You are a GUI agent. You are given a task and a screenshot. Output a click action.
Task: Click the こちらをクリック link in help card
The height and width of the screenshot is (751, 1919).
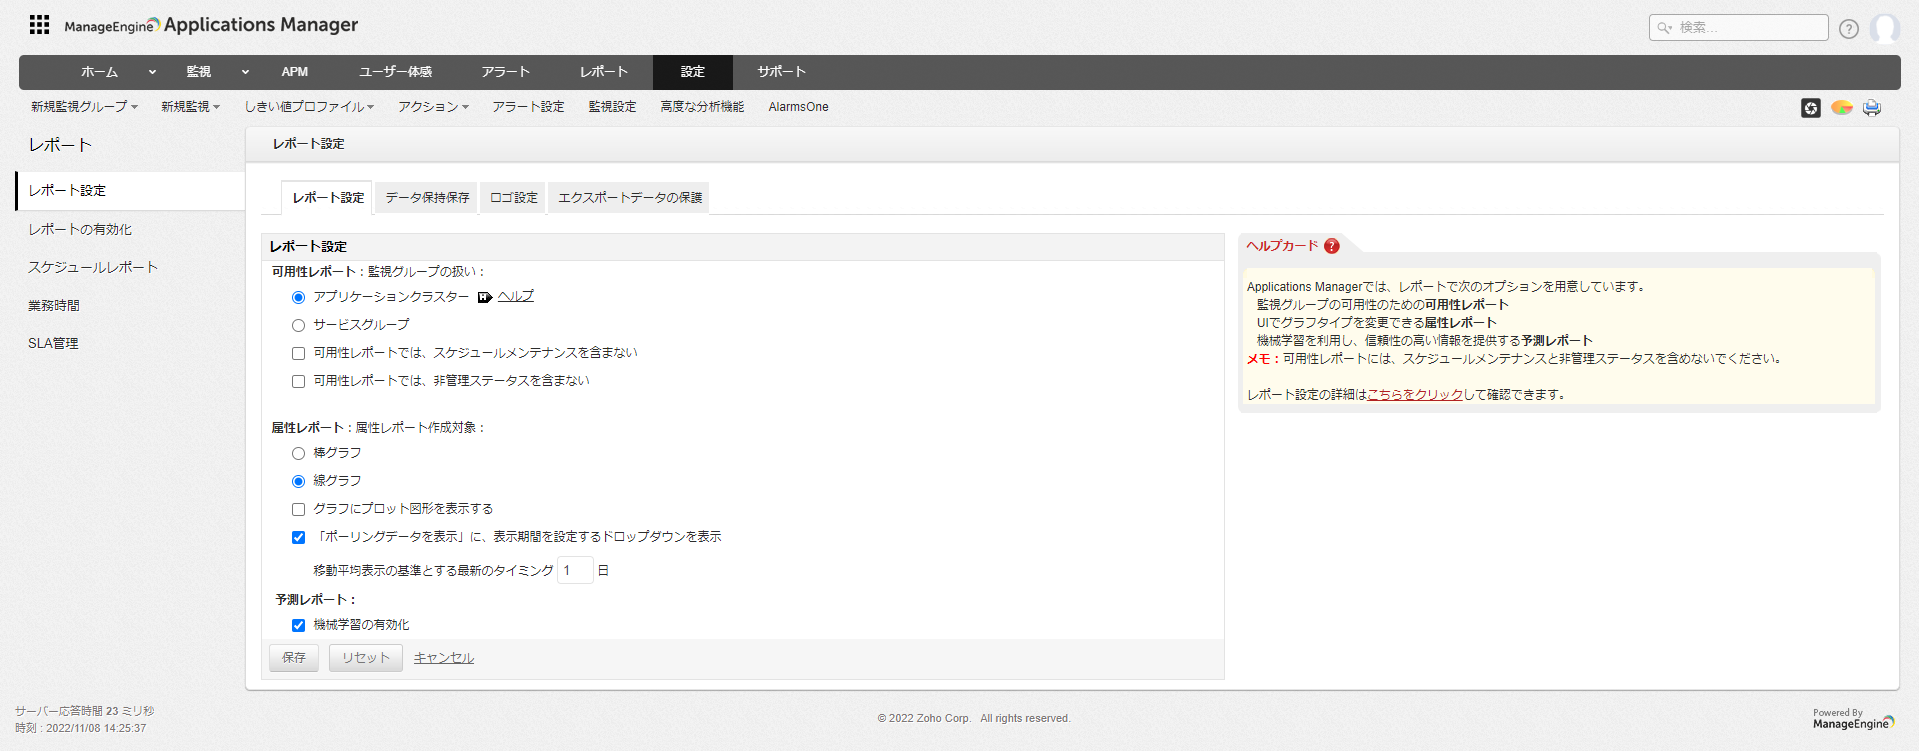(1414, 395)
